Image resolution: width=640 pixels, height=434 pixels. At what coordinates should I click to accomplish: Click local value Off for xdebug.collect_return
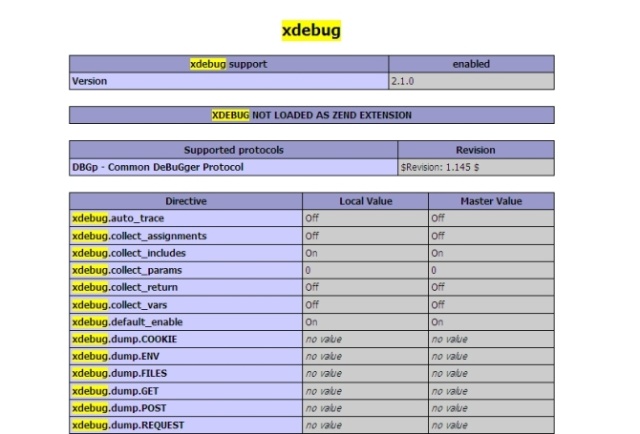366,287
